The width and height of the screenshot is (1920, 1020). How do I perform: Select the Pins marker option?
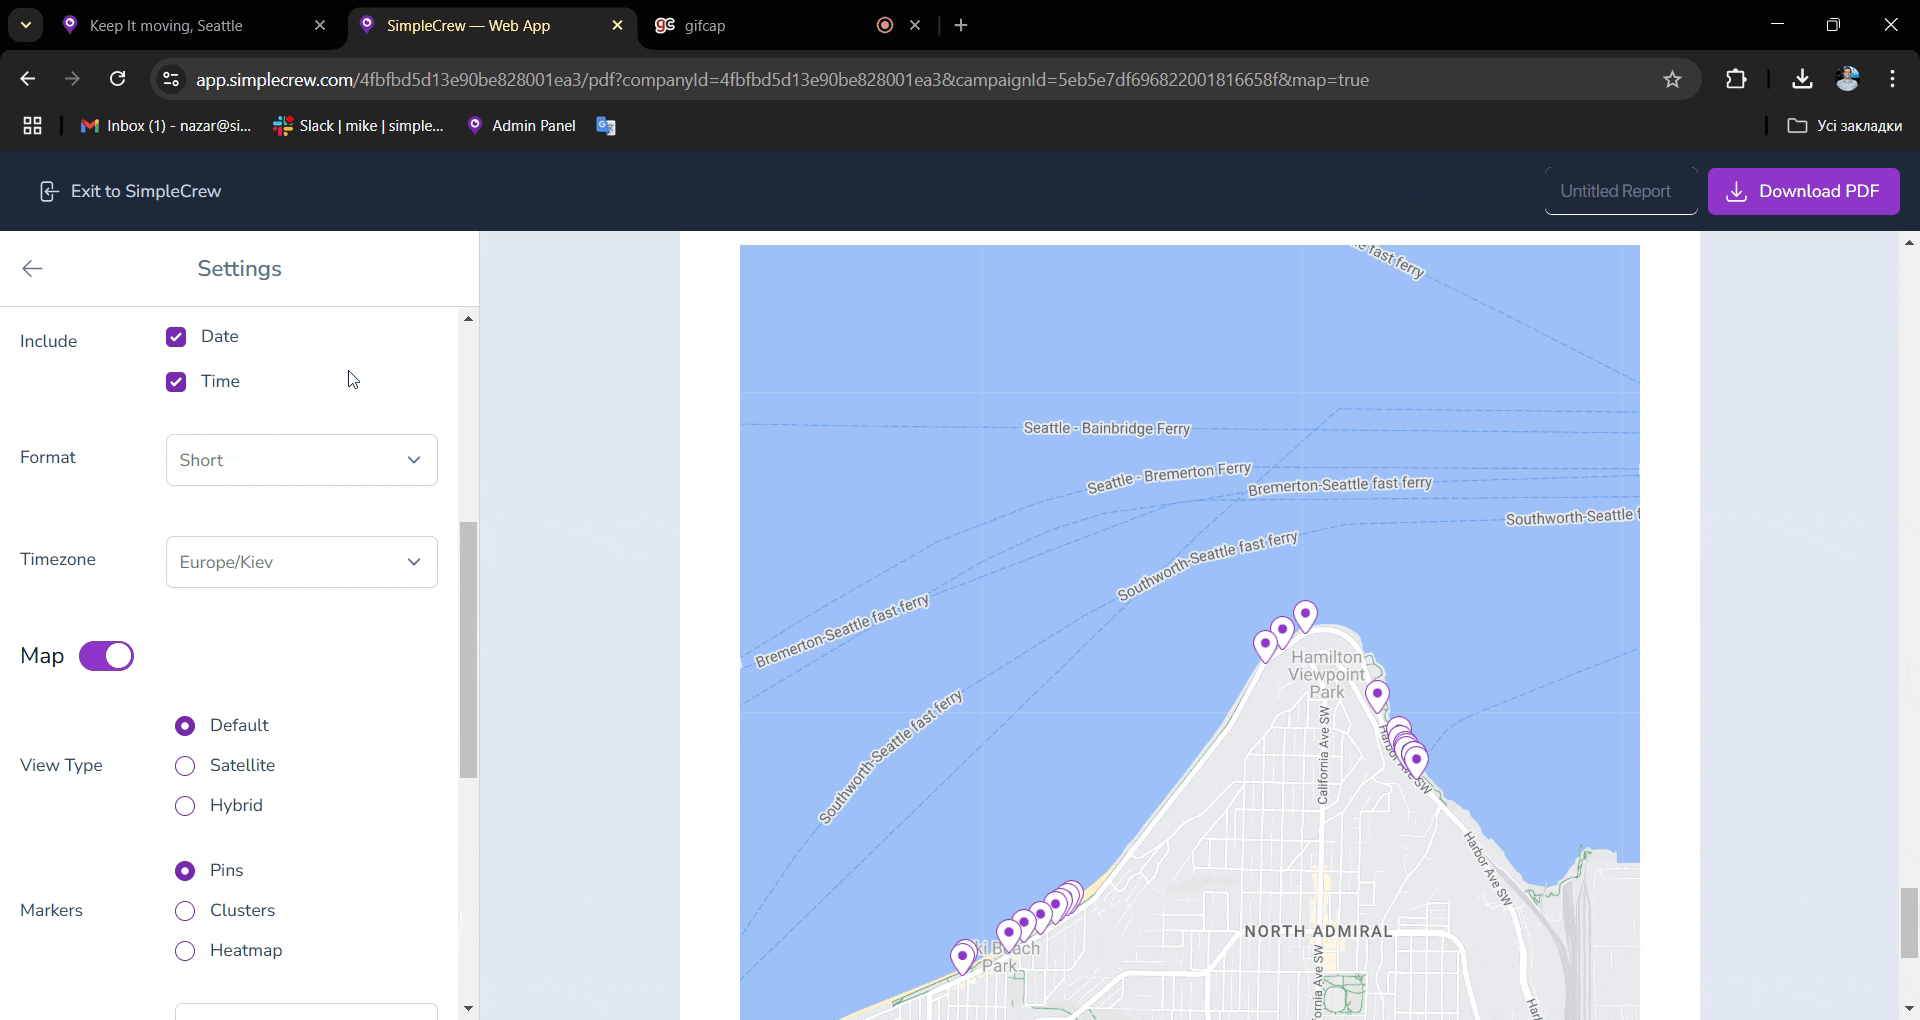pos(185,871)
